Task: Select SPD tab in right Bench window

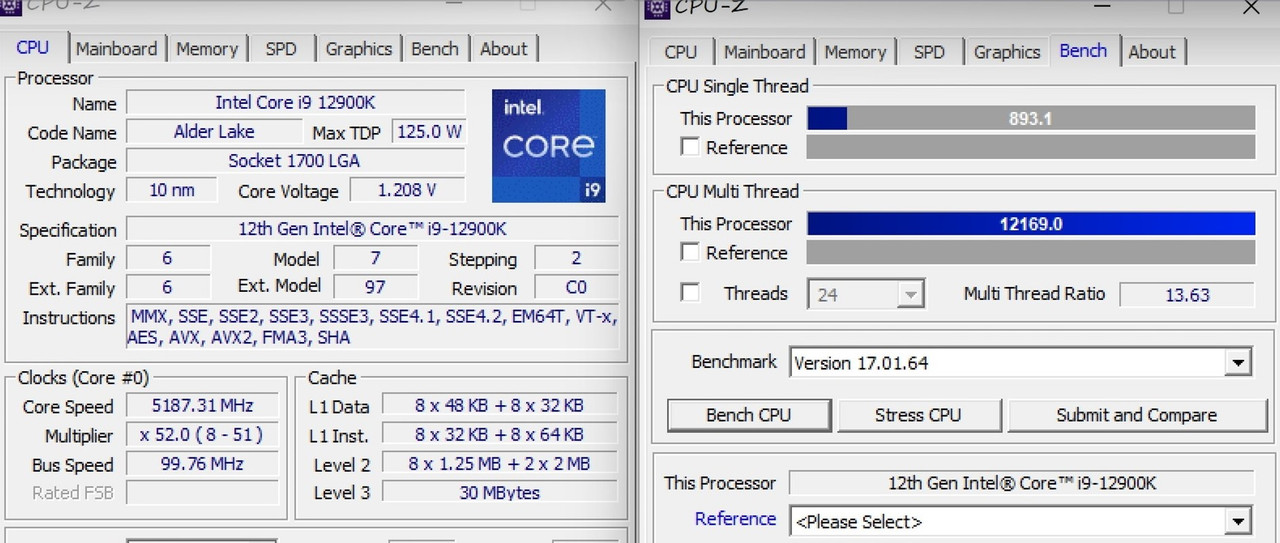Action: tap(929, 52)
